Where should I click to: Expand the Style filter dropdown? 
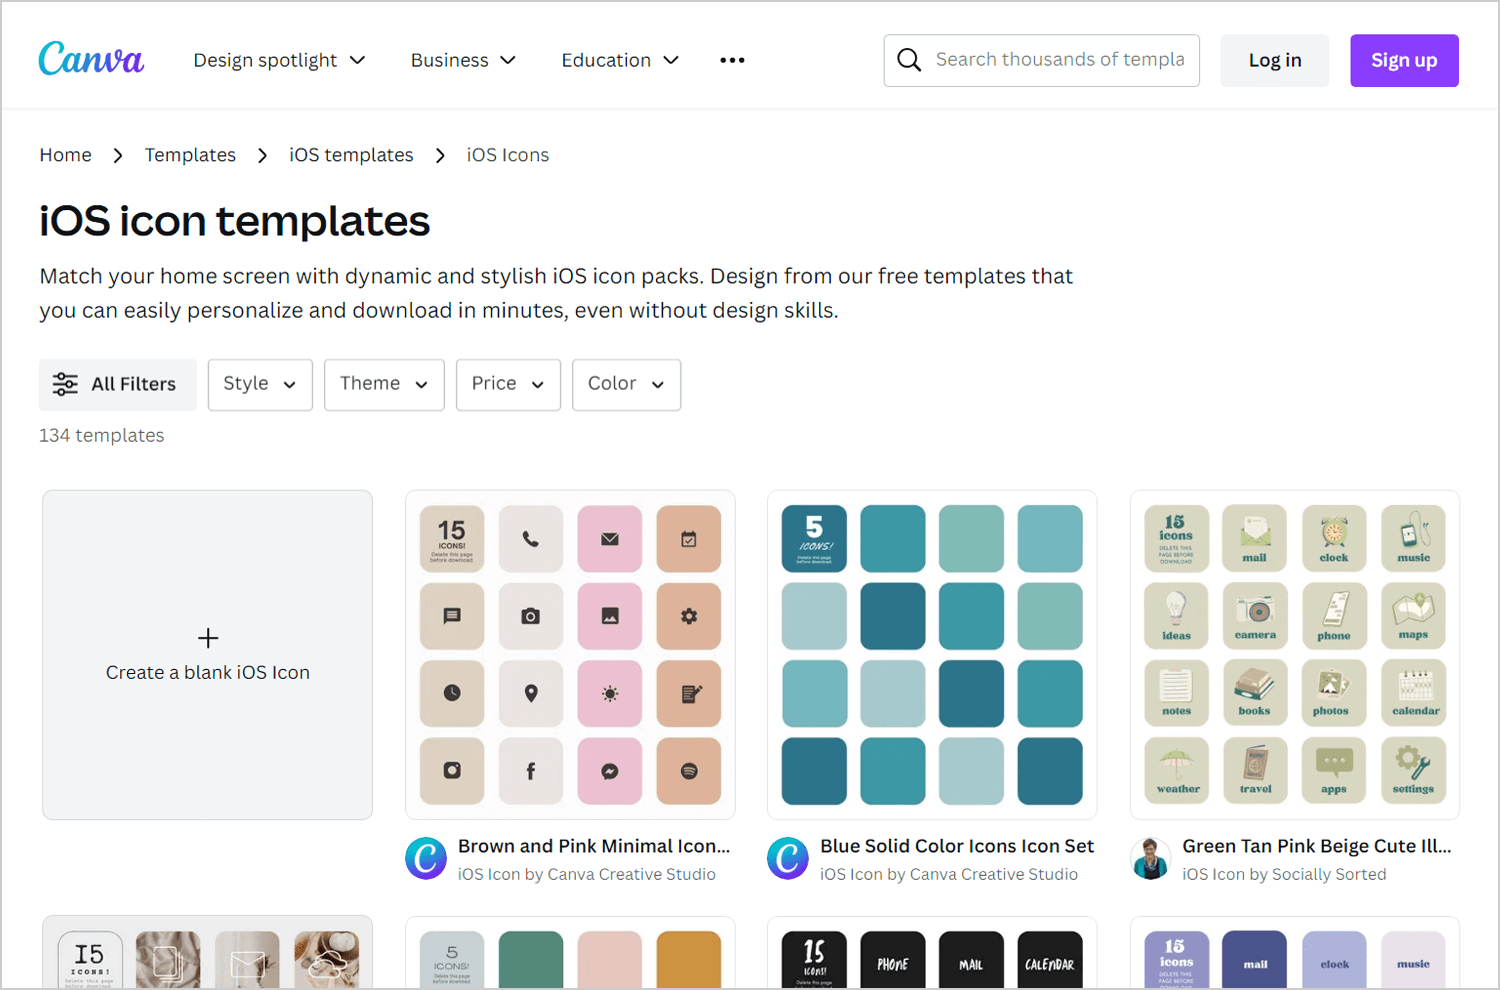[x=260, y=384]
